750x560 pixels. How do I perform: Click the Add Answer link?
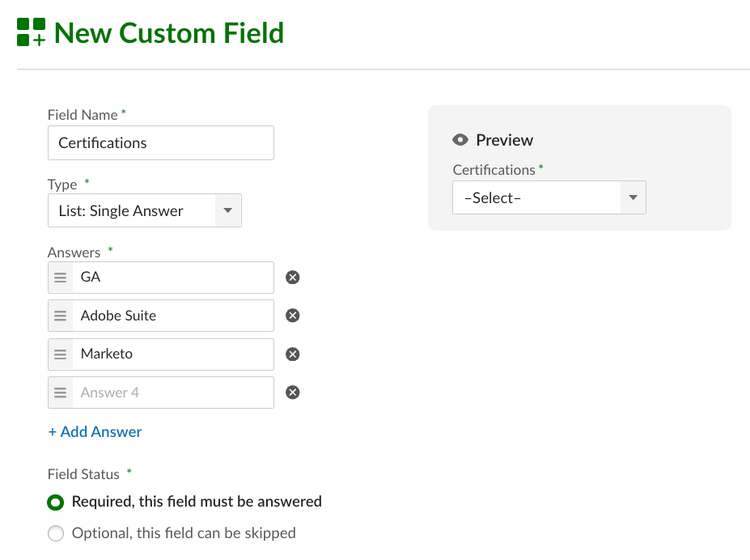tap(95, 432)
